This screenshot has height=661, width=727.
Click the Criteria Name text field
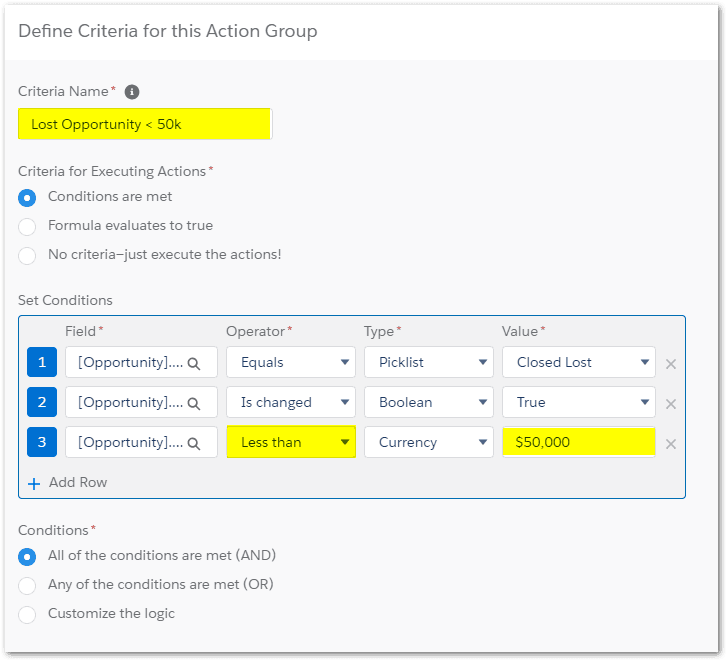[x=145, y=125]
